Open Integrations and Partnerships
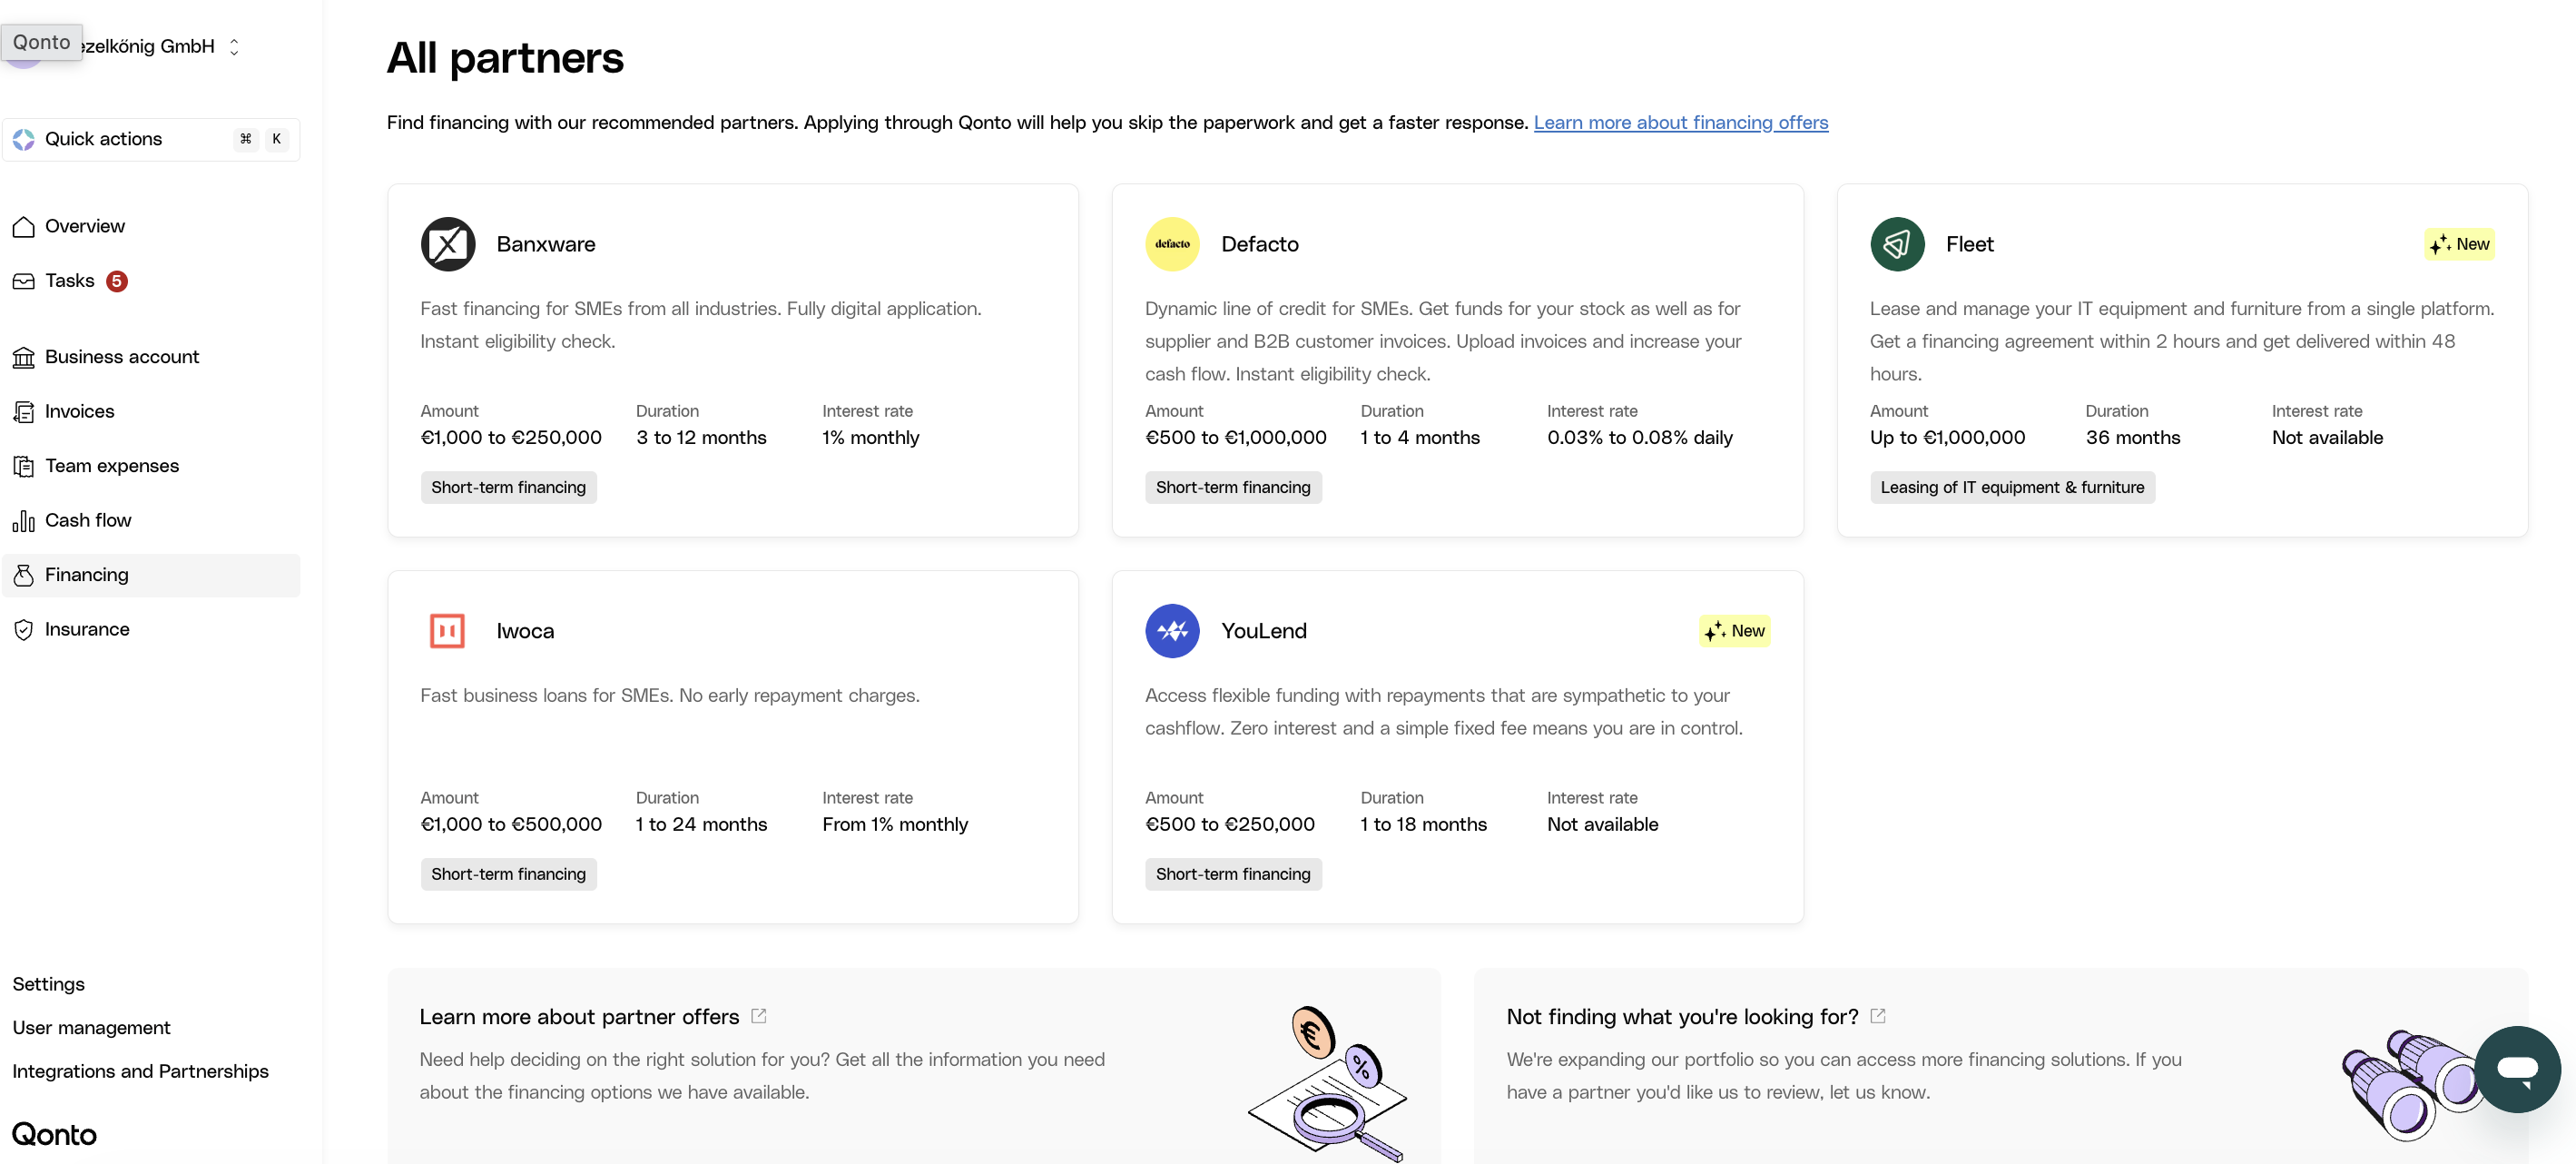 click(x=140, y=1072)
